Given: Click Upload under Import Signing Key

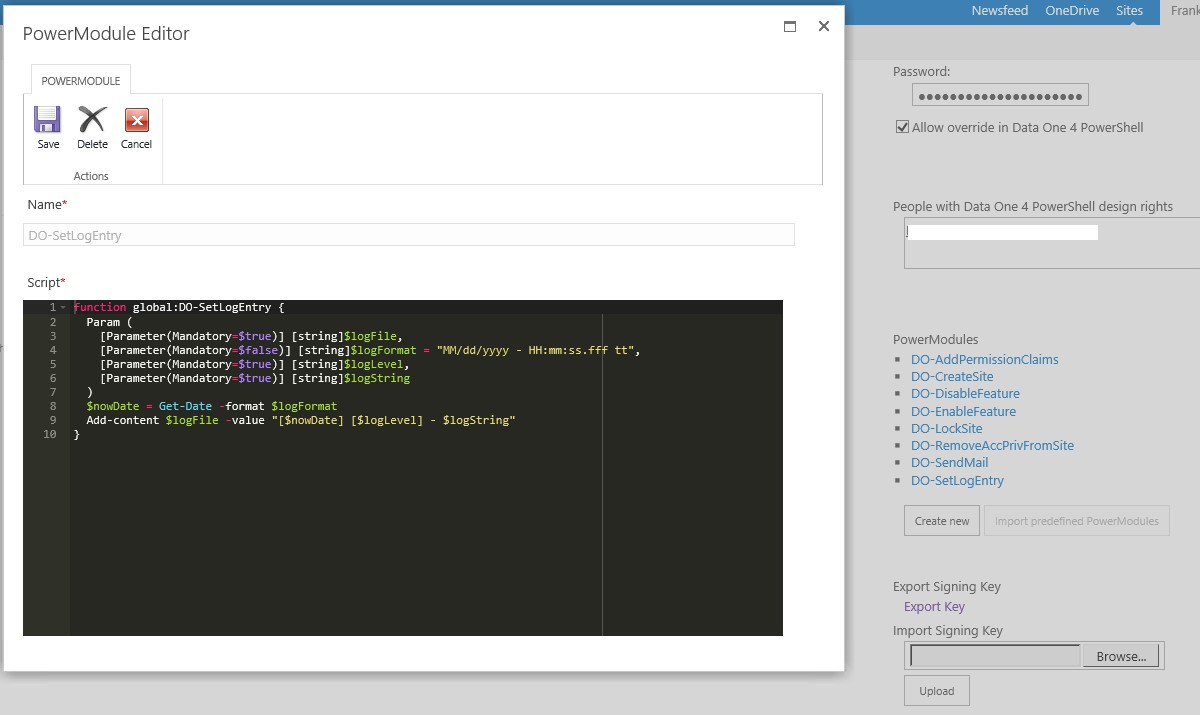Looking at the screenshot, I should point(936,690).
